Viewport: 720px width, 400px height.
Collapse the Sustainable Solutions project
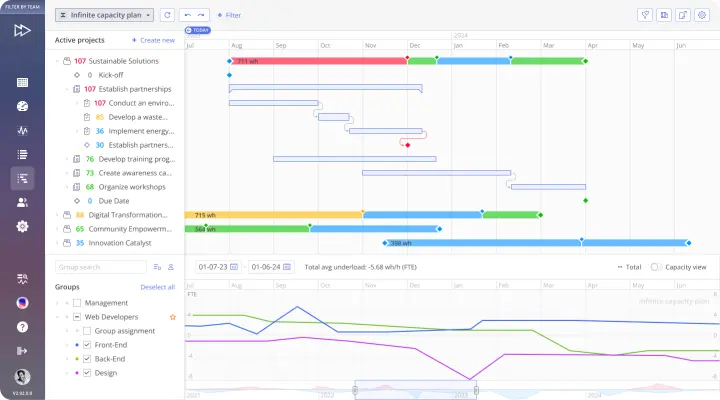point(56,61)
